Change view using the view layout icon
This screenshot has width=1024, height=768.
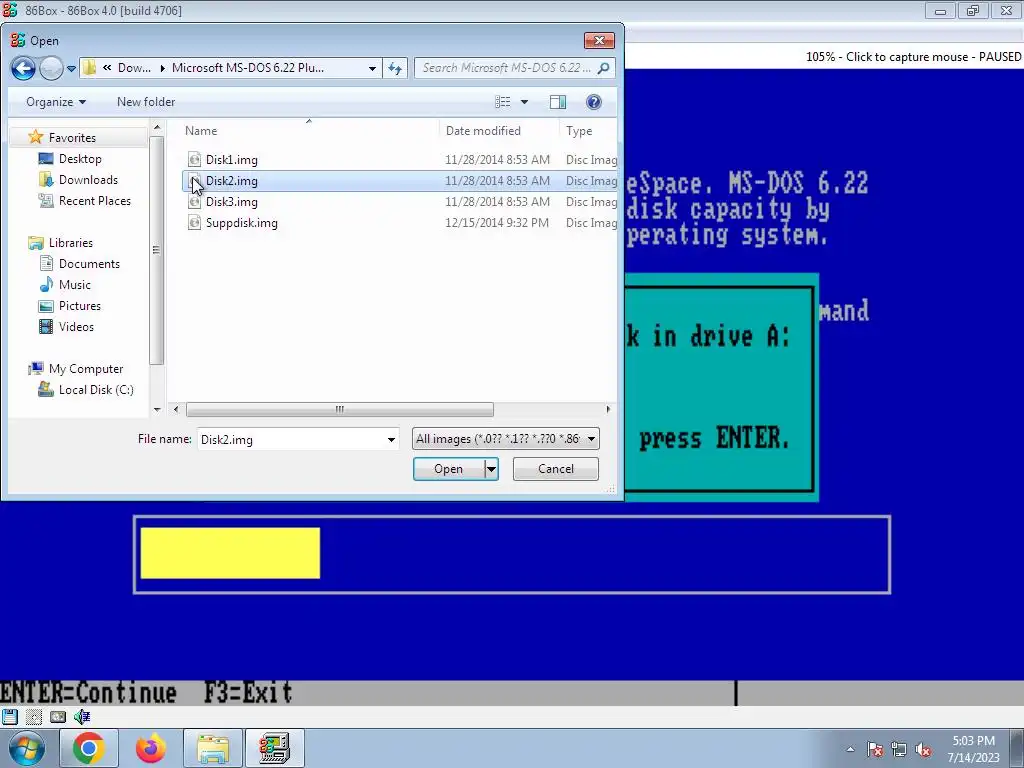tap(503, 102)
